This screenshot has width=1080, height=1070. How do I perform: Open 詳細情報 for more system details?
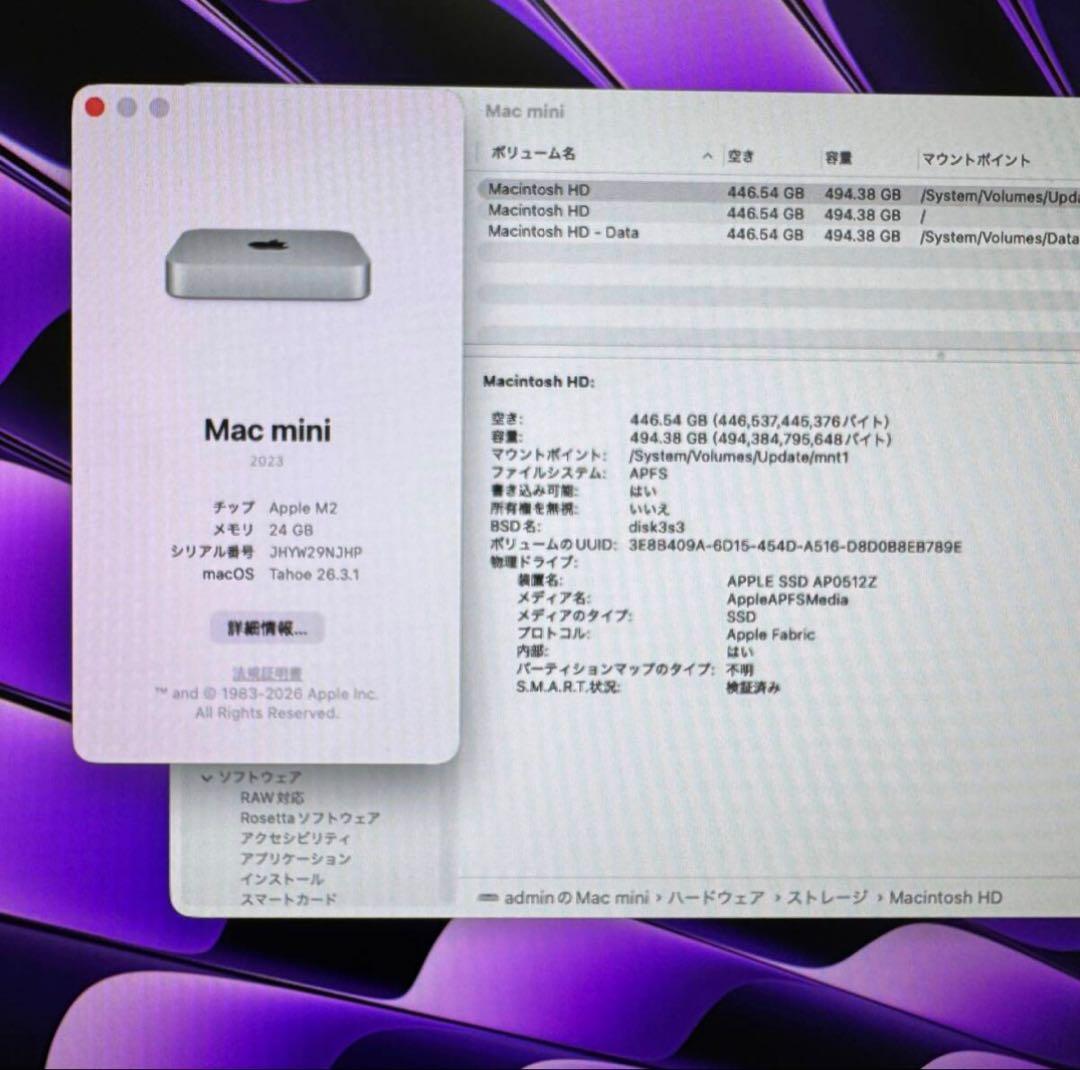266,627
